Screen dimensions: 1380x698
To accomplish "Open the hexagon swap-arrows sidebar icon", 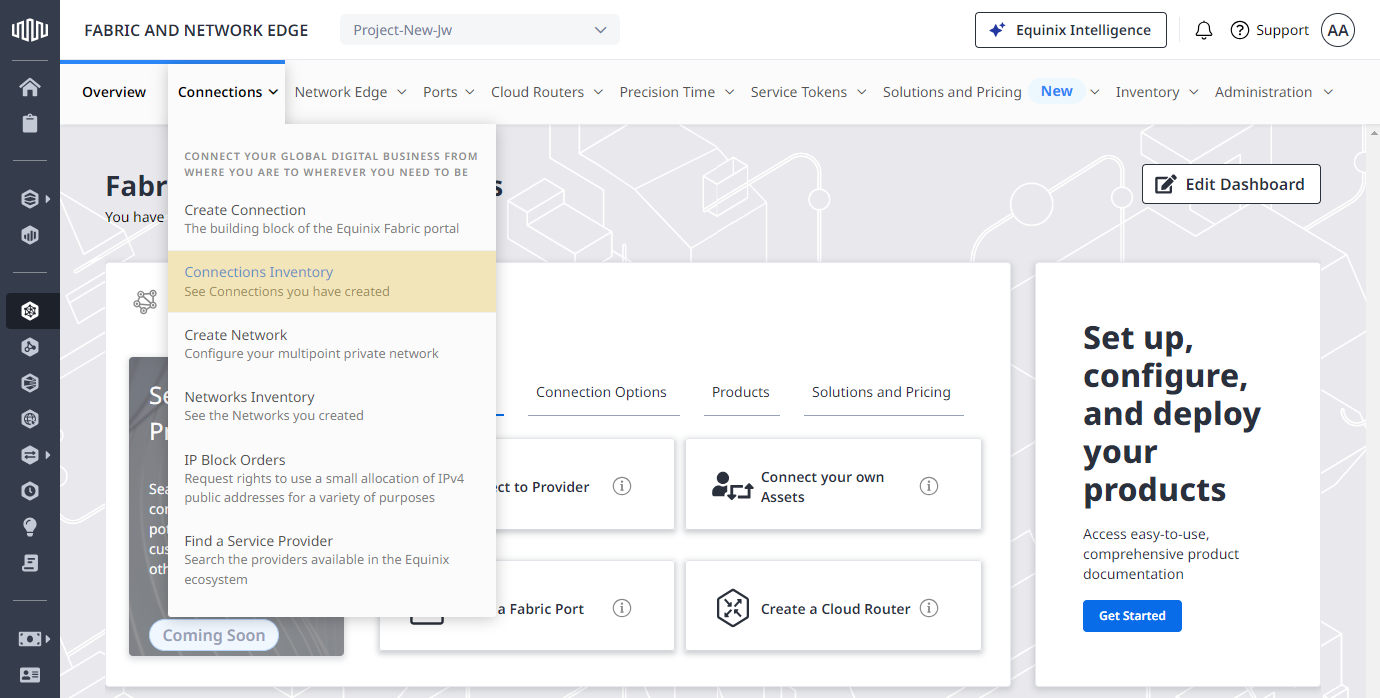I will pos(30,455).
